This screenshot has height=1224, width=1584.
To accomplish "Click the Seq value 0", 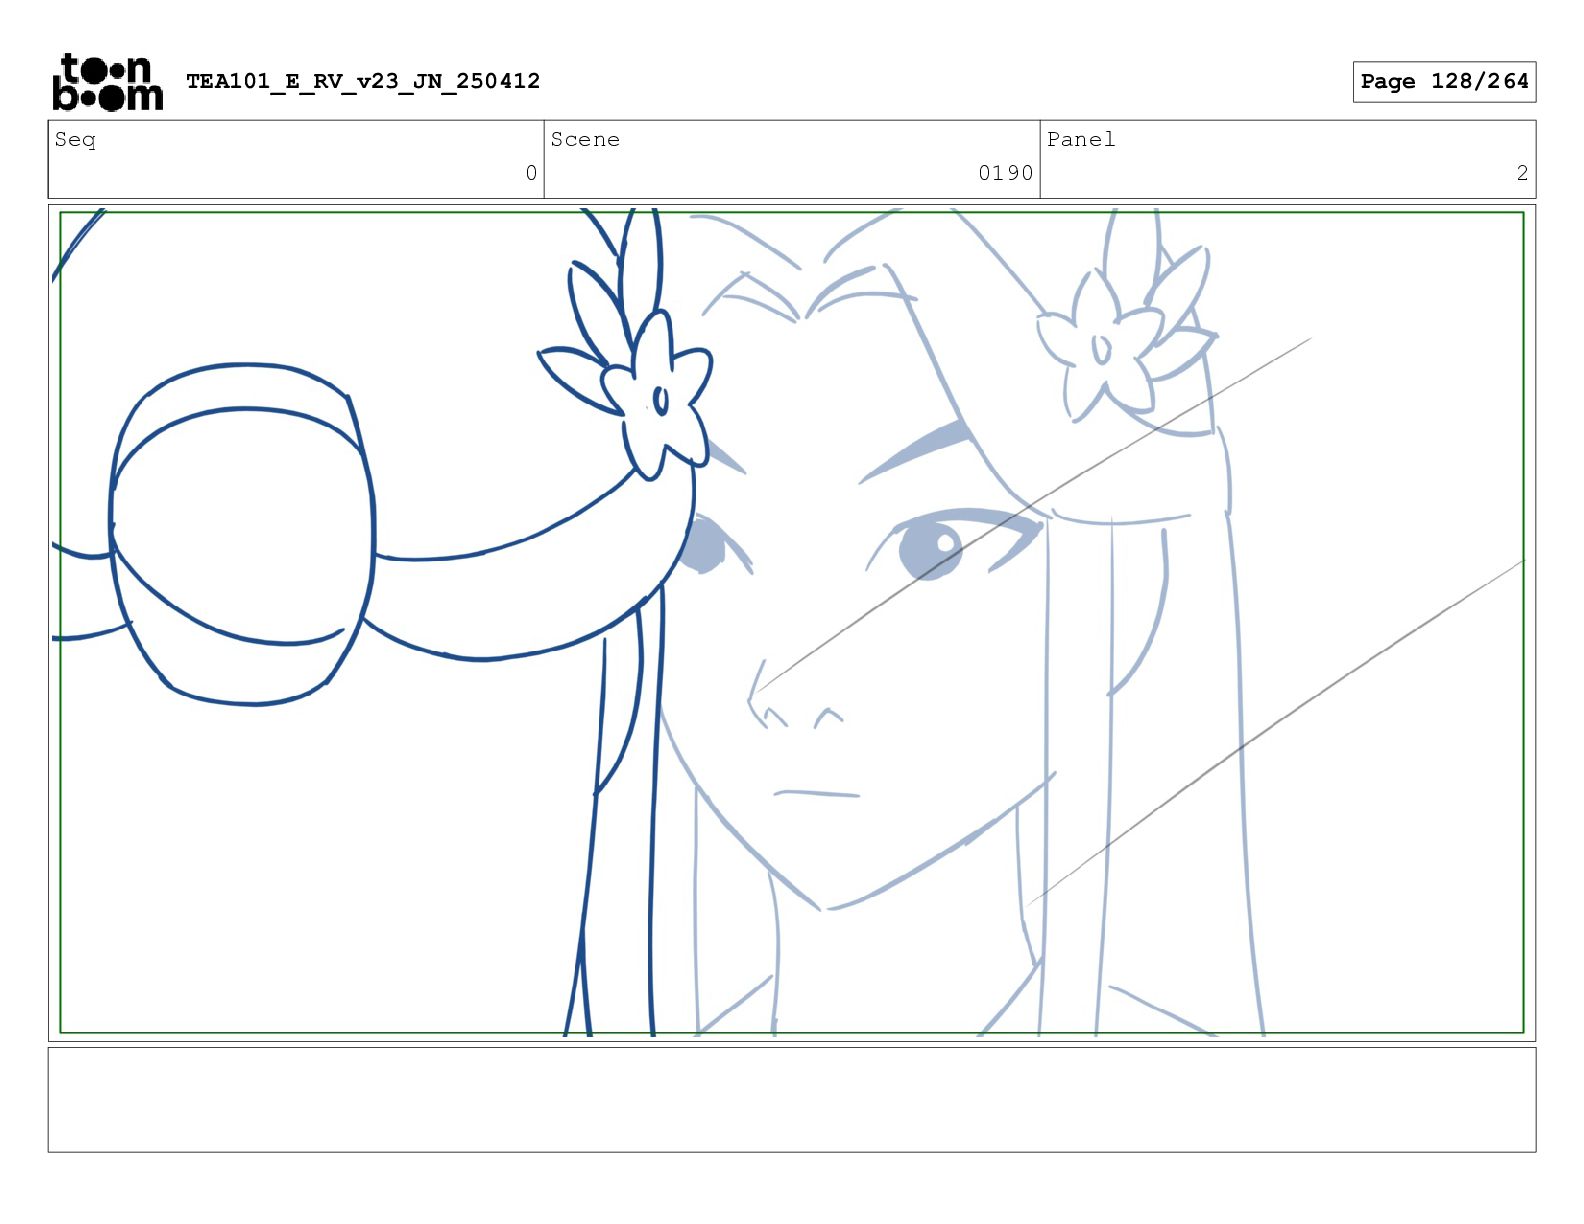I will (531, 173).
